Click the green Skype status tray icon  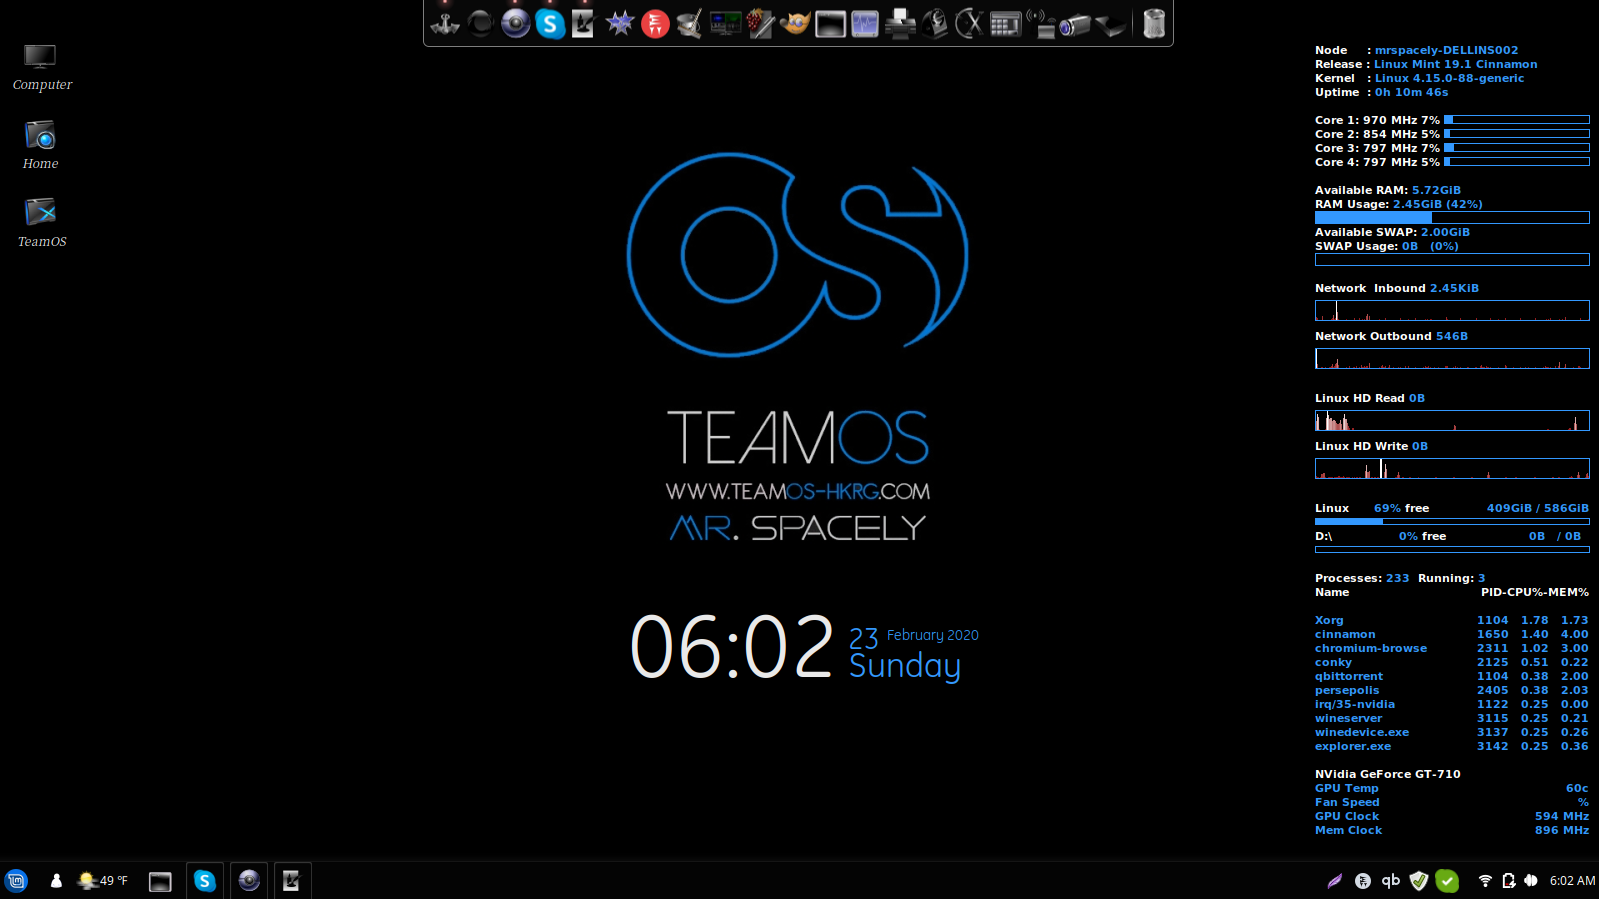click(x=1447, y=881)
